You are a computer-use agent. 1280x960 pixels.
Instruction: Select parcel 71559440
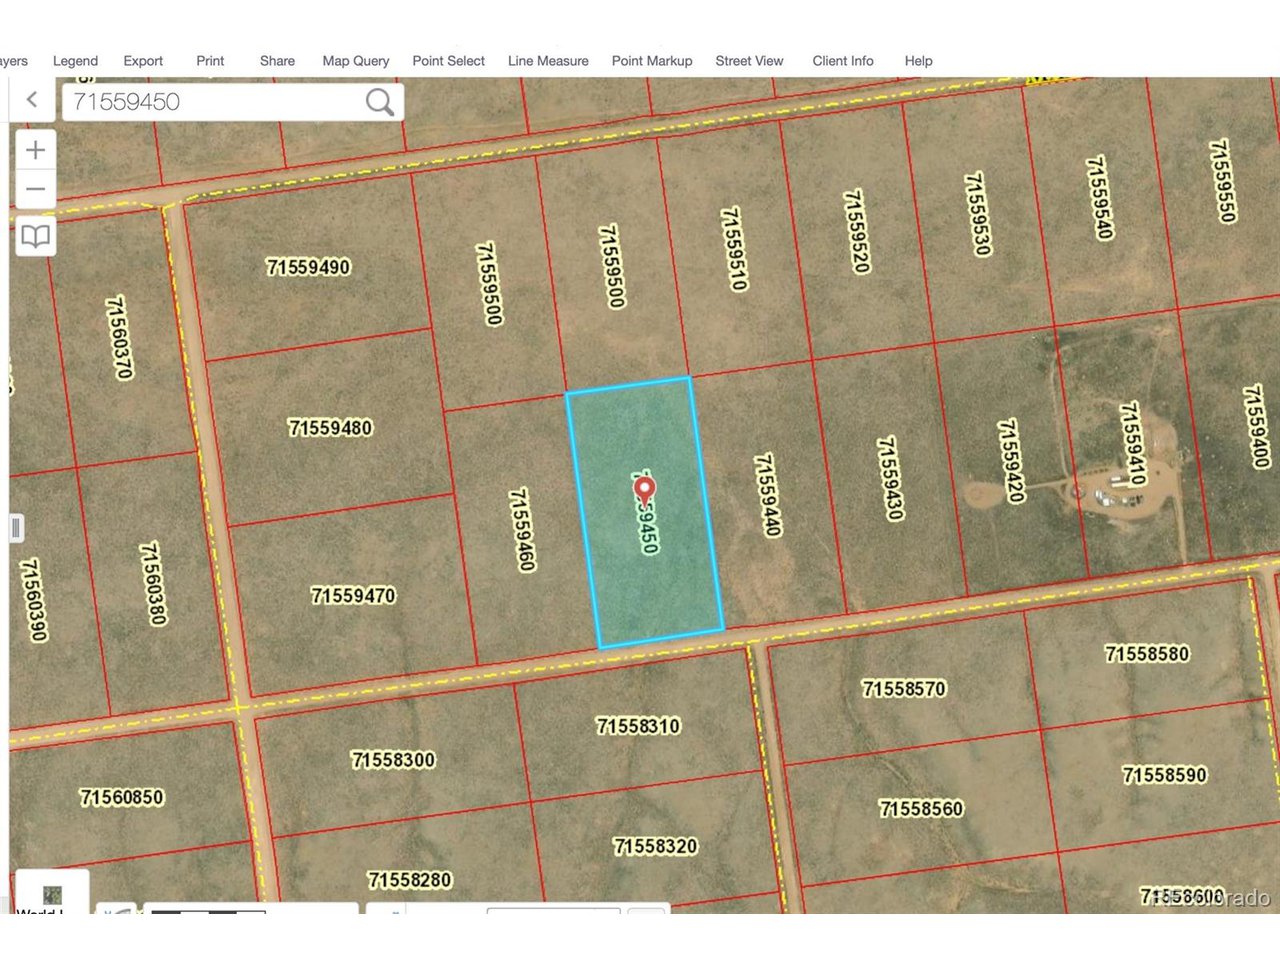pyautogui.click(x=766, y=495)
